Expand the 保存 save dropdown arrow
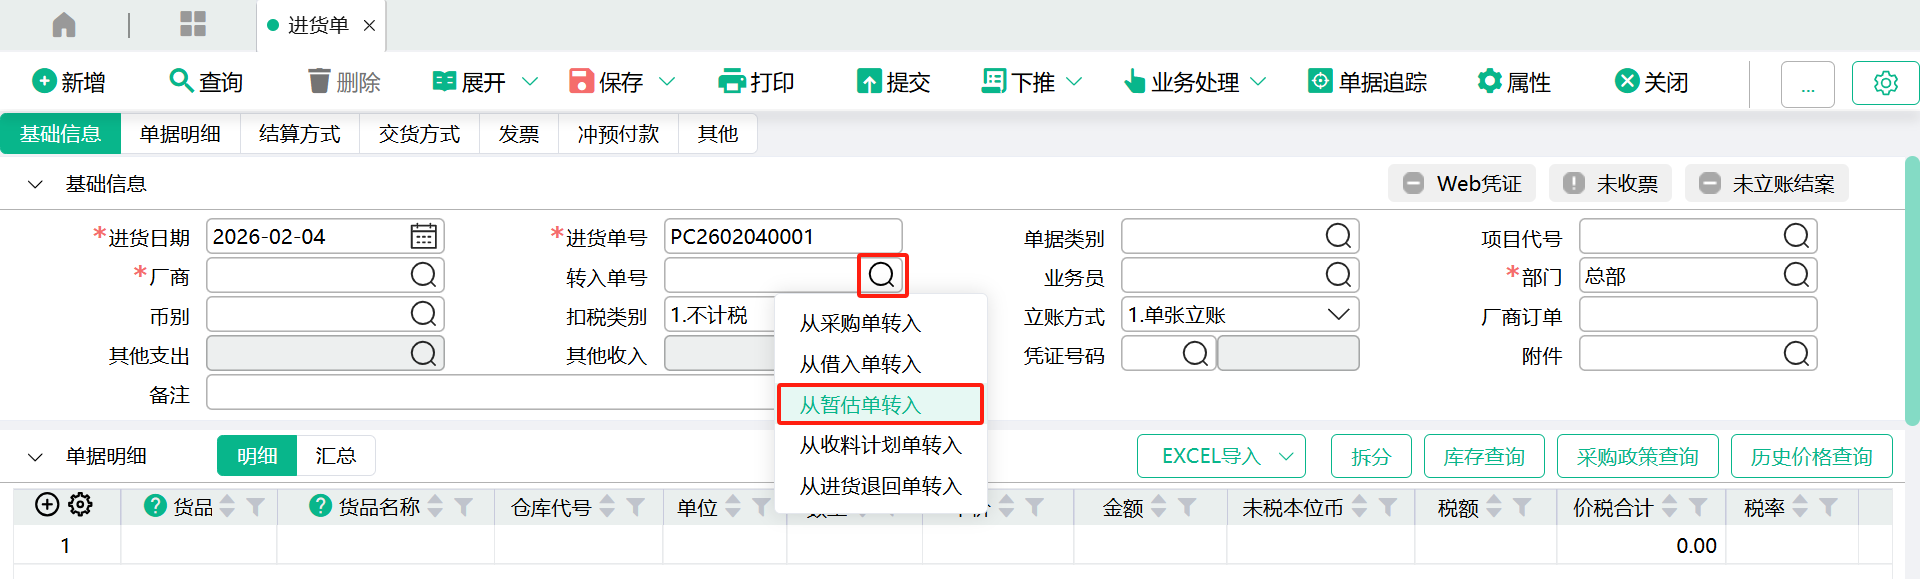 coord(667,82)
